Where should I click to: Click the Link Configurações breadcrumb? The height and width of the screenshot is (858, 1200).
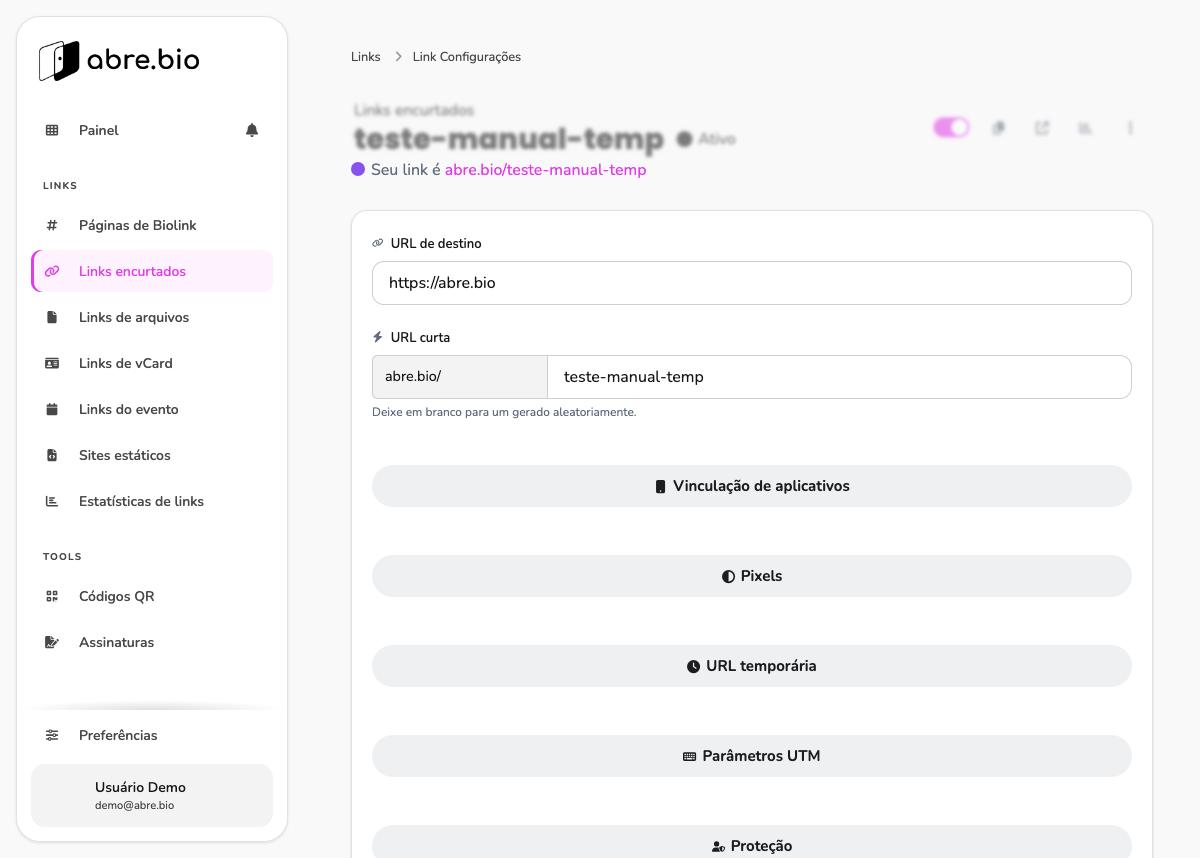coord(467,57)
